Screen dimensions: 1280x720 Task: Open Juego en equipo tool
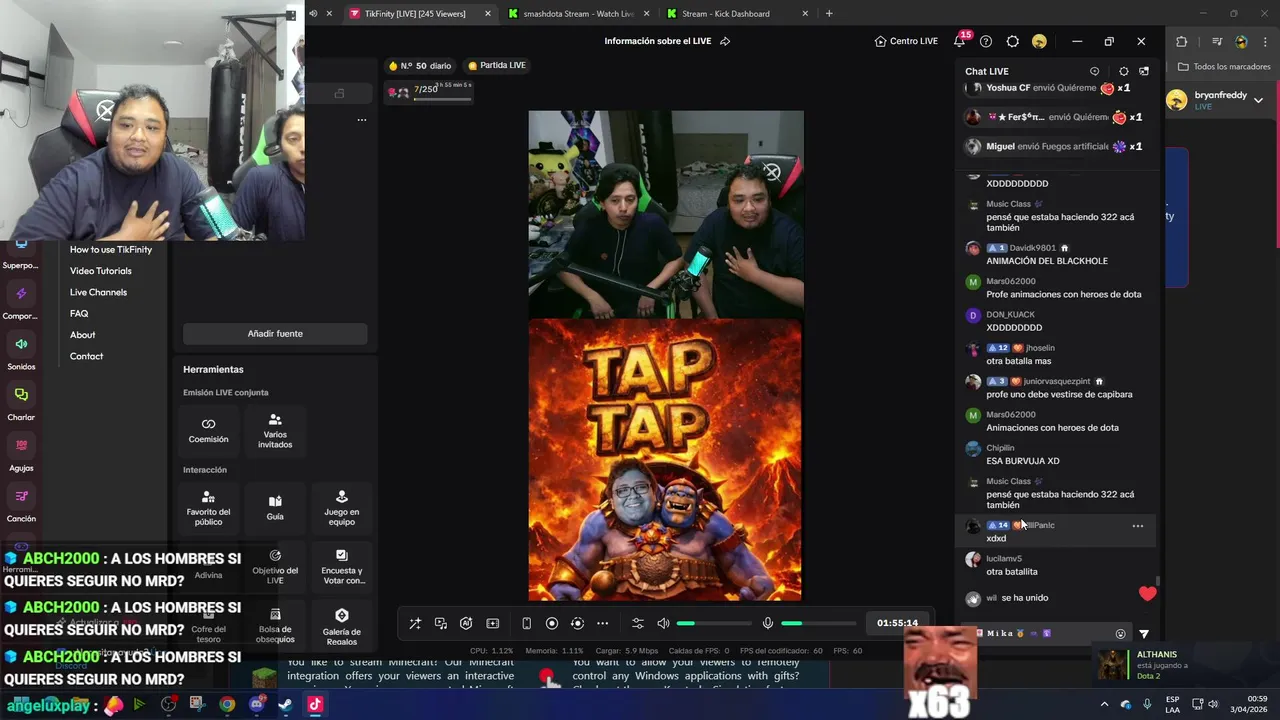coord(341,508)
